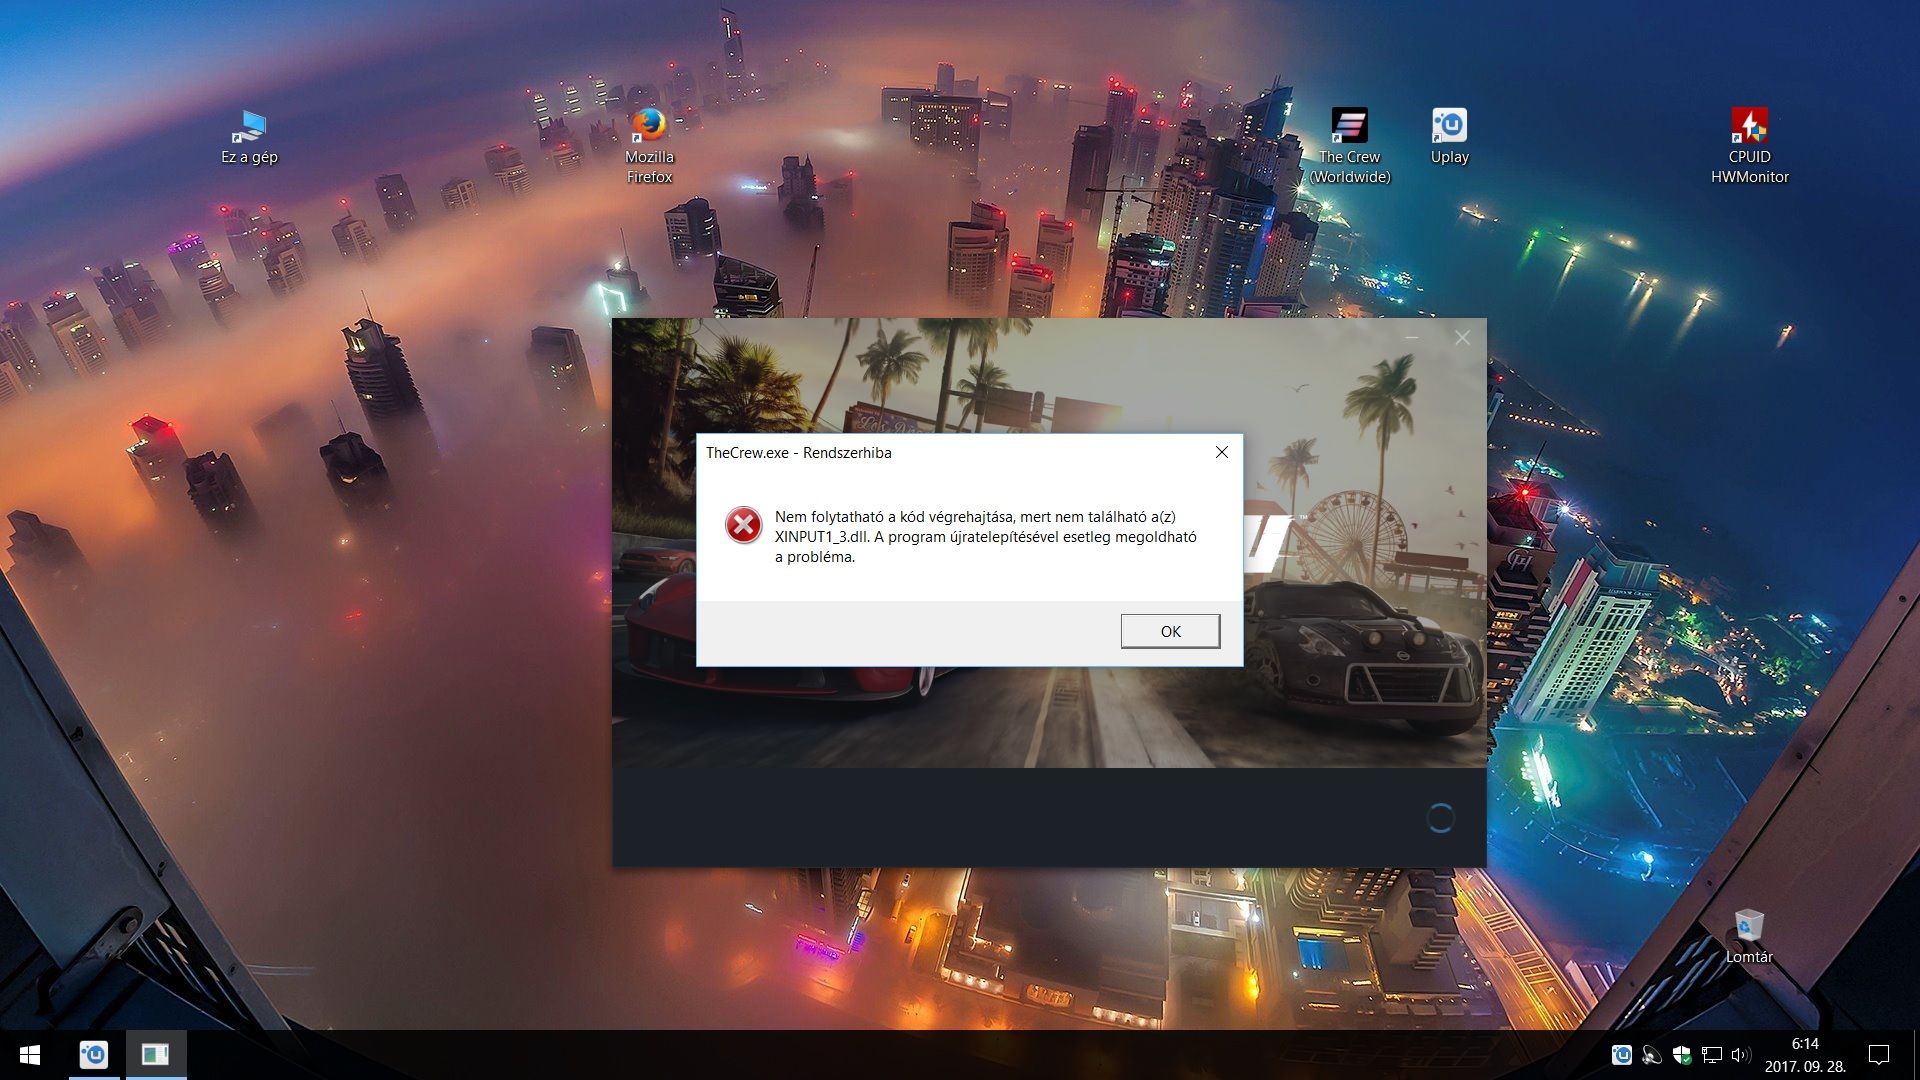Click the XINPUT1_3.dll error message text
The image size is (1920, 1080).
tap(985, 537)
